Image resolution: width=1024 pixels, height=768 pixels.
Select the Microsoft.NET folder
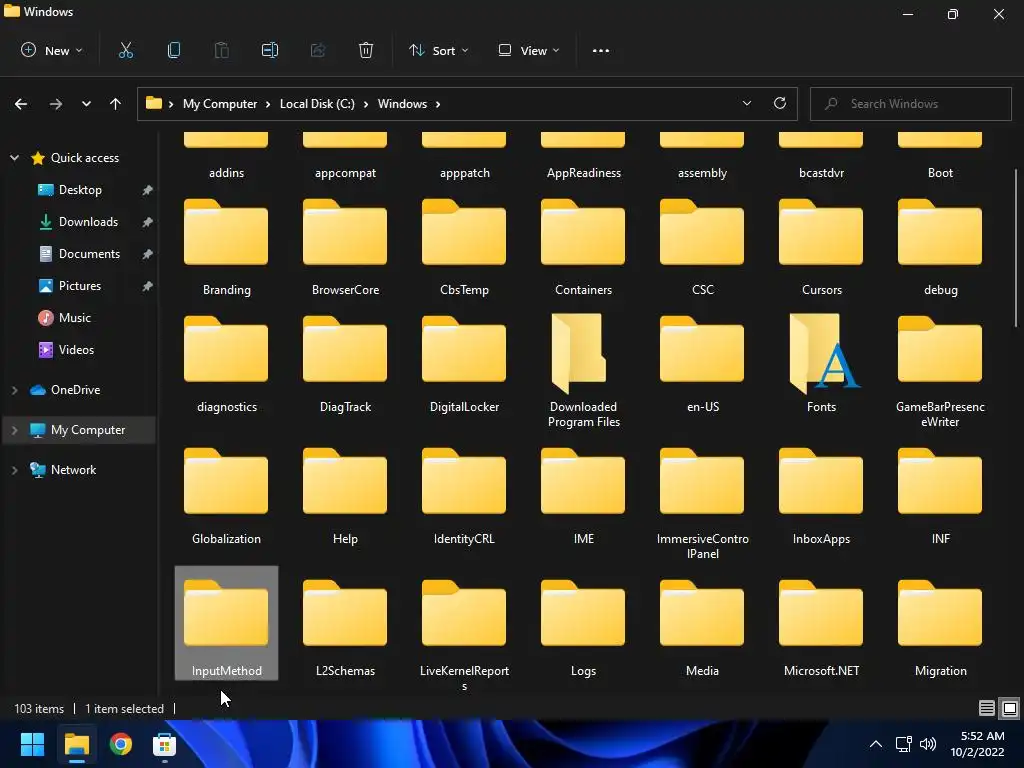821,628
